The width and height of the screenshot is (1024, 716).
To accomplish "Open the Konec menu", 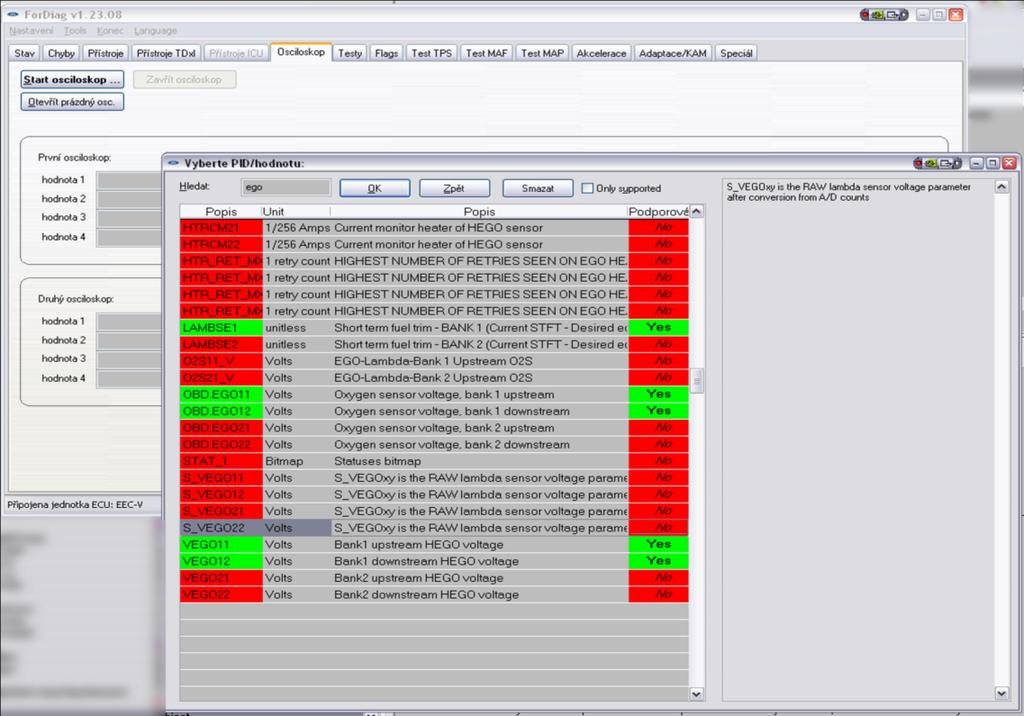I will coord(110,31).
